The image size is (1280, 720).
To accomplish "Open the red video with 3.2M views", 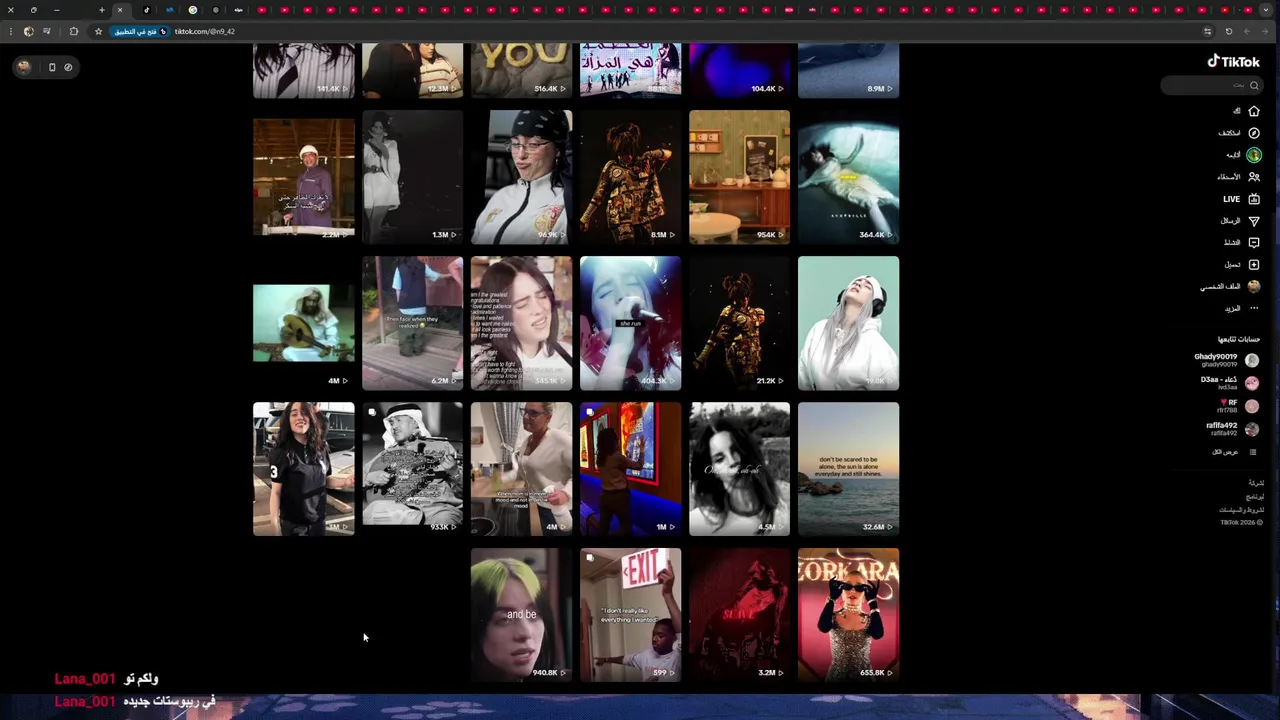I will tap(739, 615).
